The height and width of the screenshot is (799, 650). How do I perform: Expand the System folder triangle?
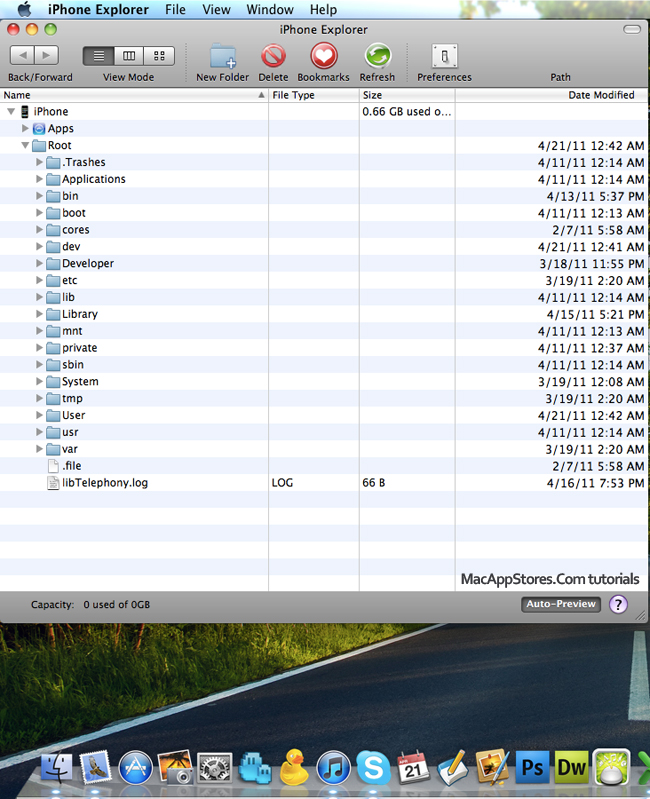point(39,381)
